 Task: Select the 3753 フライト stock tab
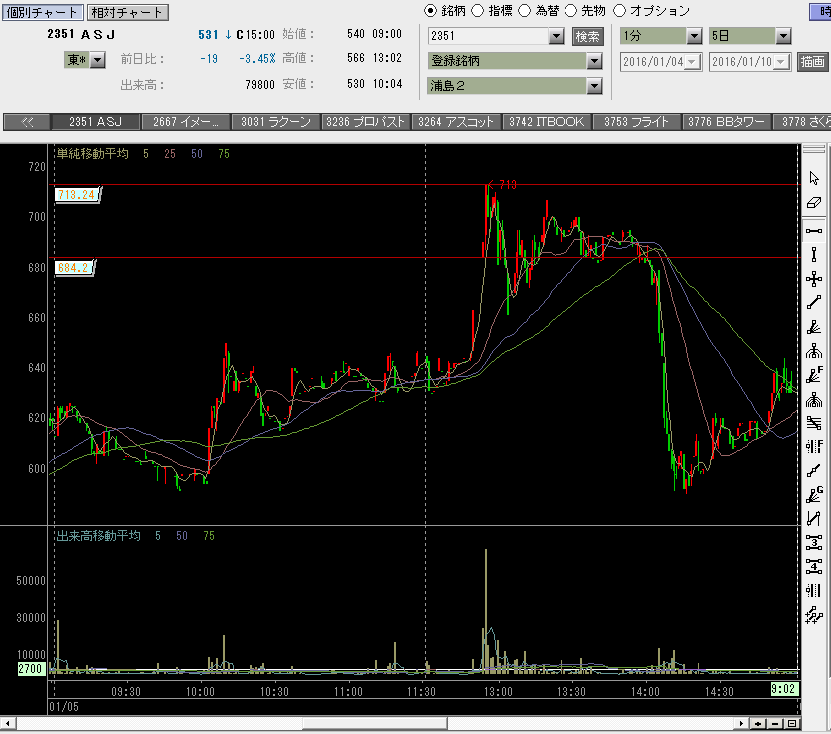637,122
